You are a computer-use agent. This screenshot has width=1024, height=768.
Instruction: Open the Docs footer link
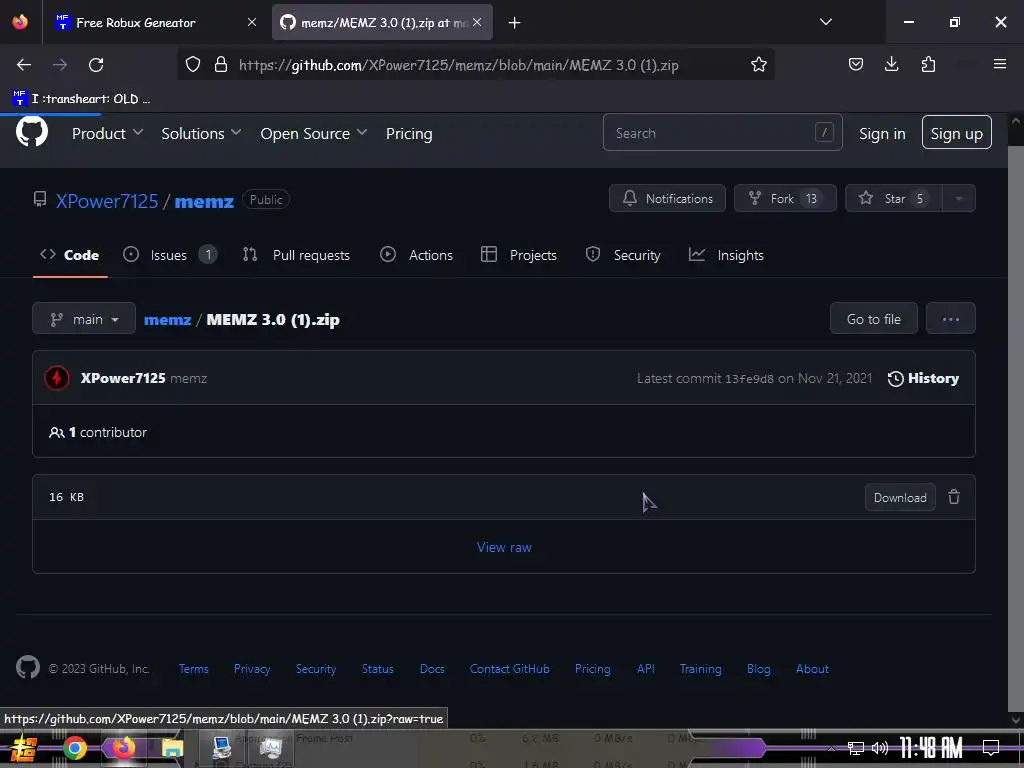432,669
